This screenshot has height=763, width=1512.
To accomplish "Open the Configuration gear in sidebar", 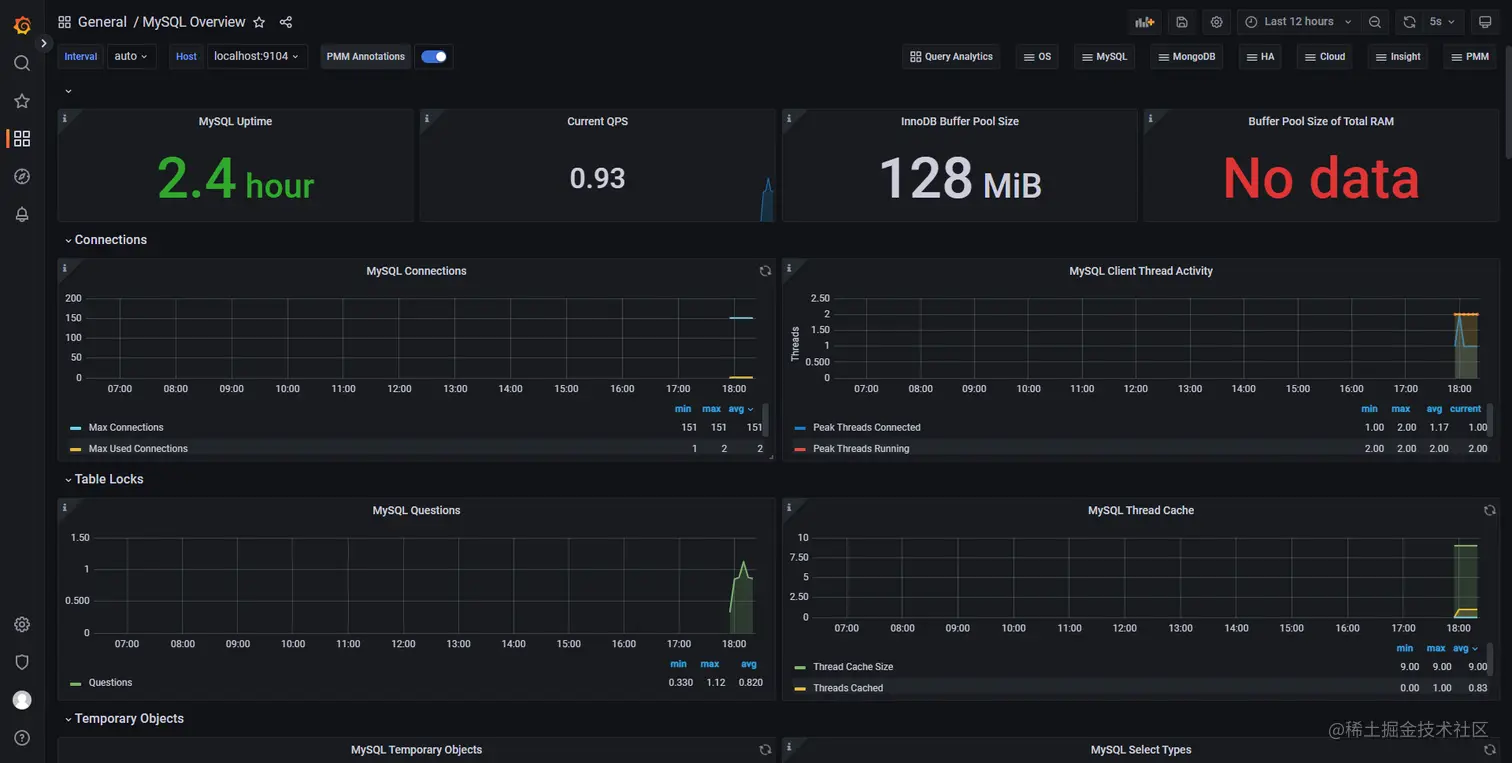I will [x=22, y=624].
